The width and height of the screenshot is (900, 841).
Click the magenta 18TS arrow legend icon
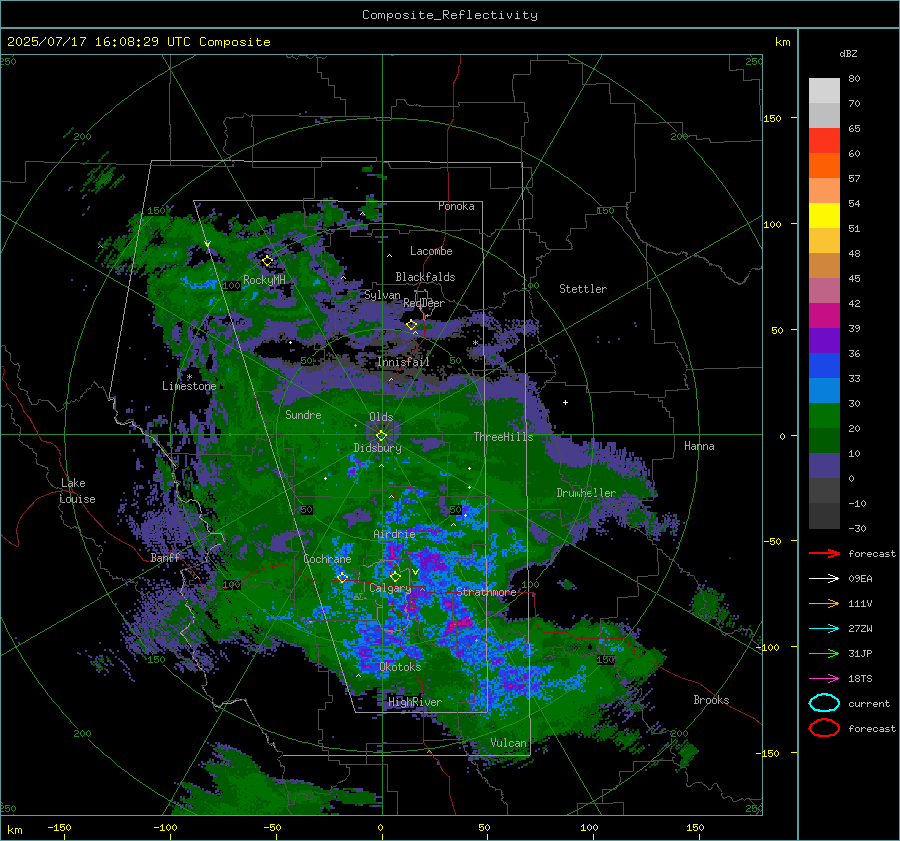coord(824,679)
